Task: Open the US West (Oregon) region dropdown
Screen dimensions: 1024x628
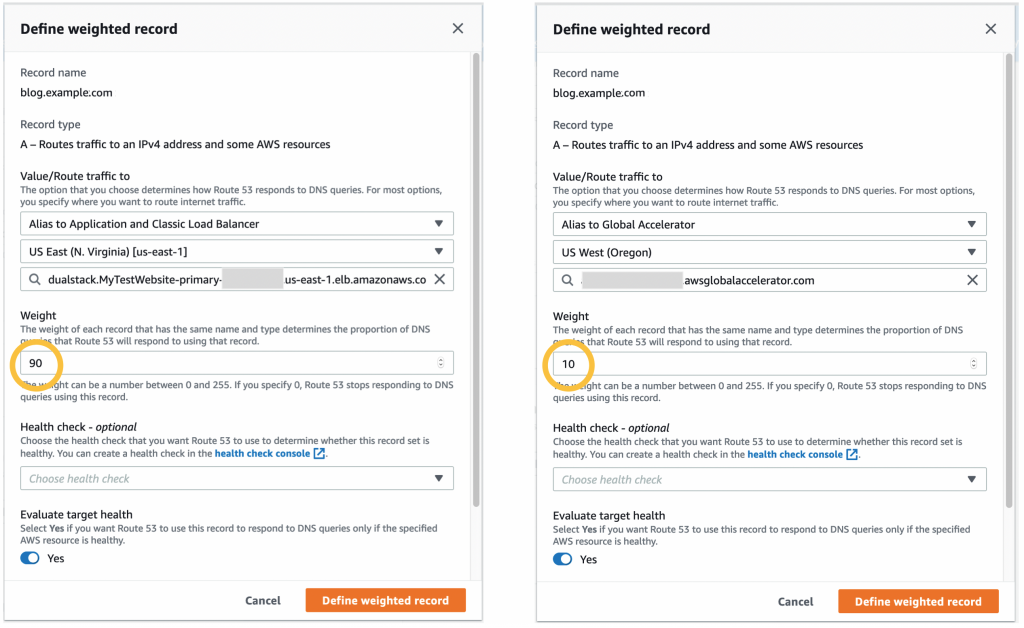Action: 769,251
